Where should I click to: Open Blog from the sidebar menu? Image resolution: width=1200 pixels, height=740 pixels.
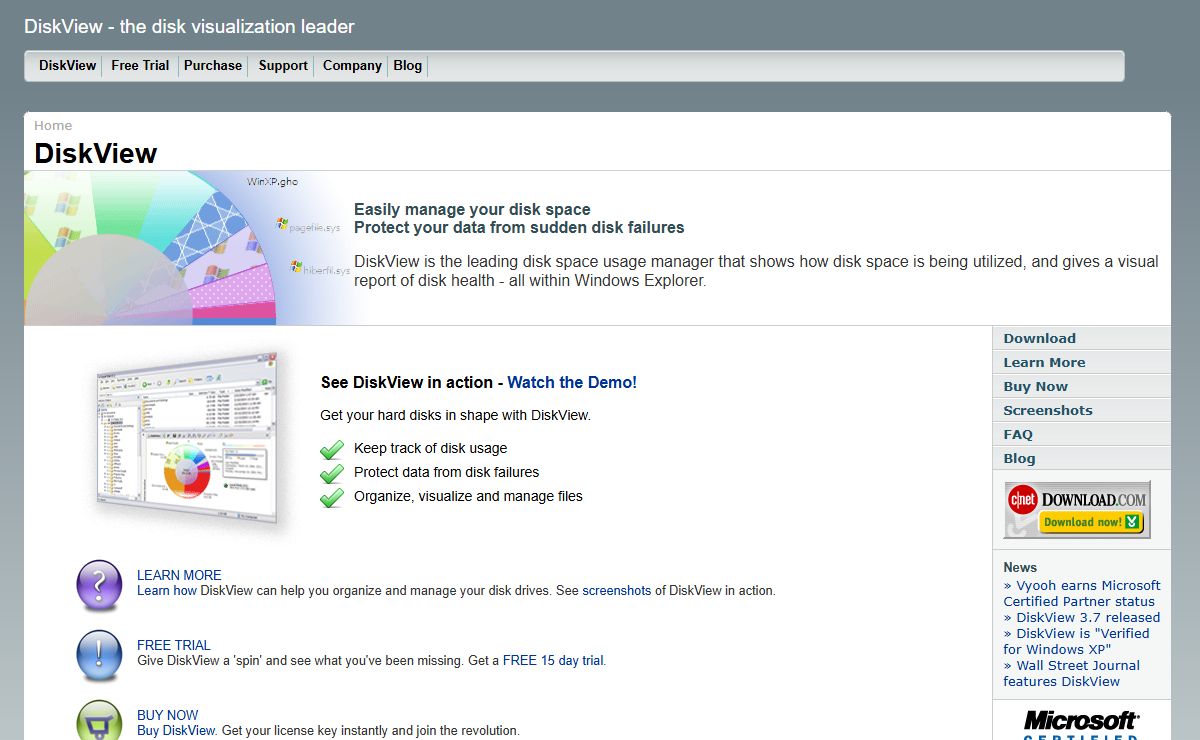pyautogui.click(x=1081, y=458)
